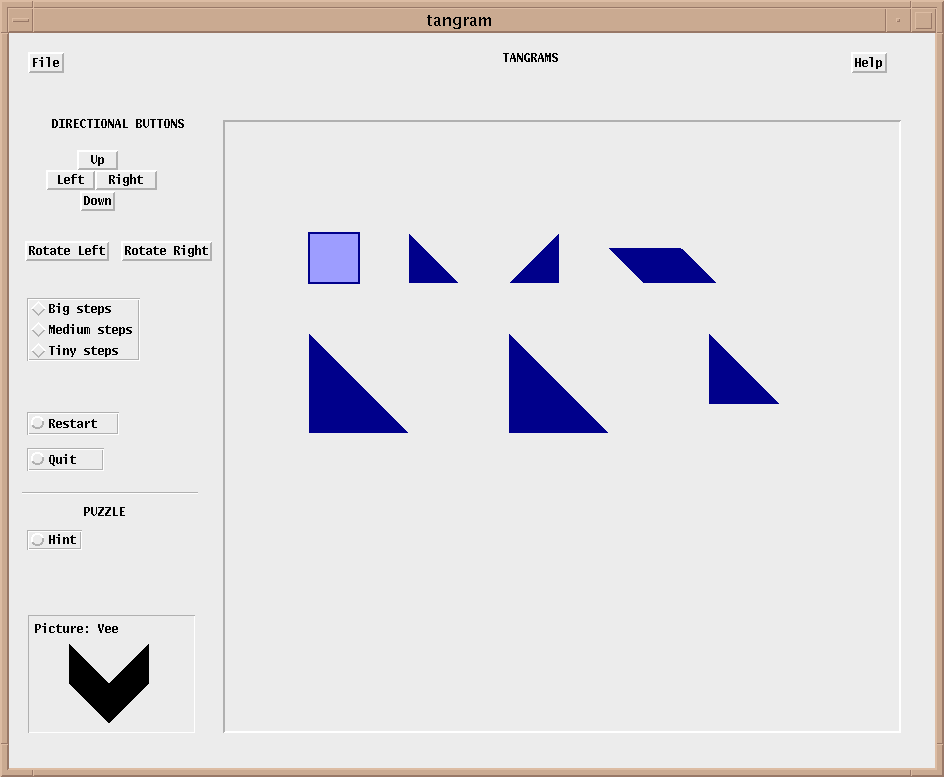This screenshot has height=777, width=944.
Task: Select Medium steps radio option
Action: 39,330
